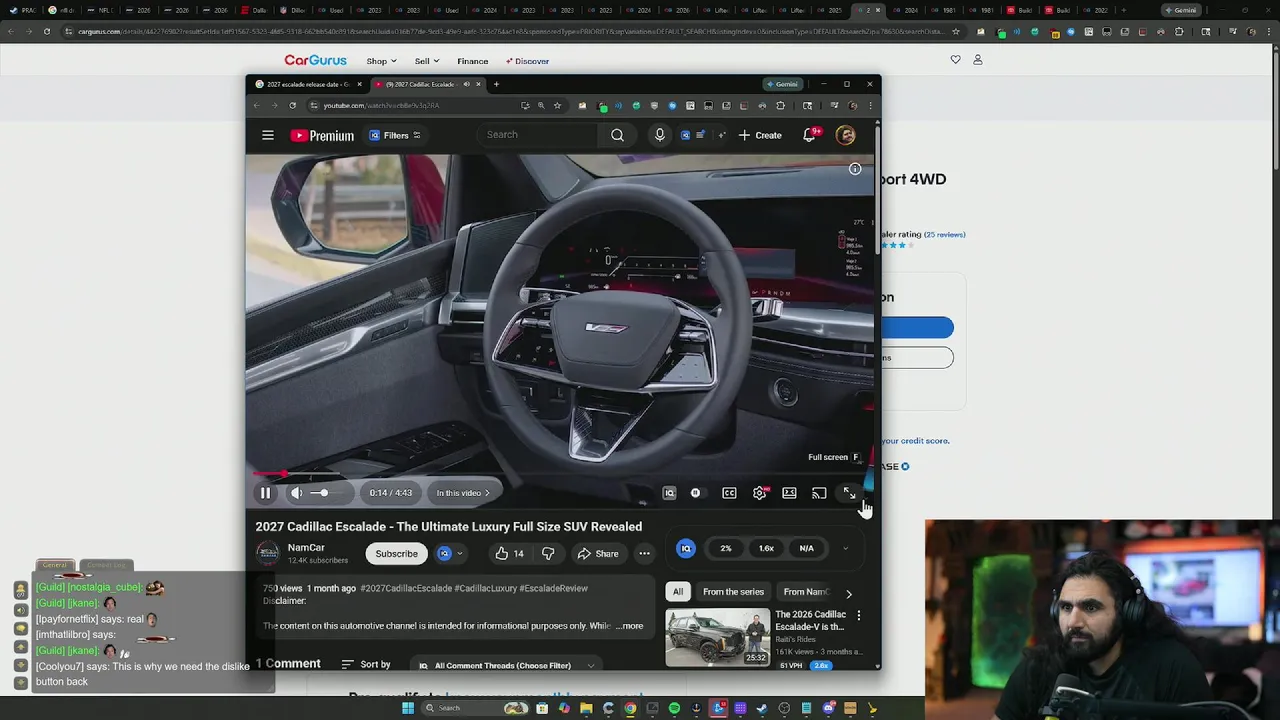This screenshot has height=720, width=1280.
Task: Pause the YouTube video
Action: pyautogui.click(x=265, y=493)
